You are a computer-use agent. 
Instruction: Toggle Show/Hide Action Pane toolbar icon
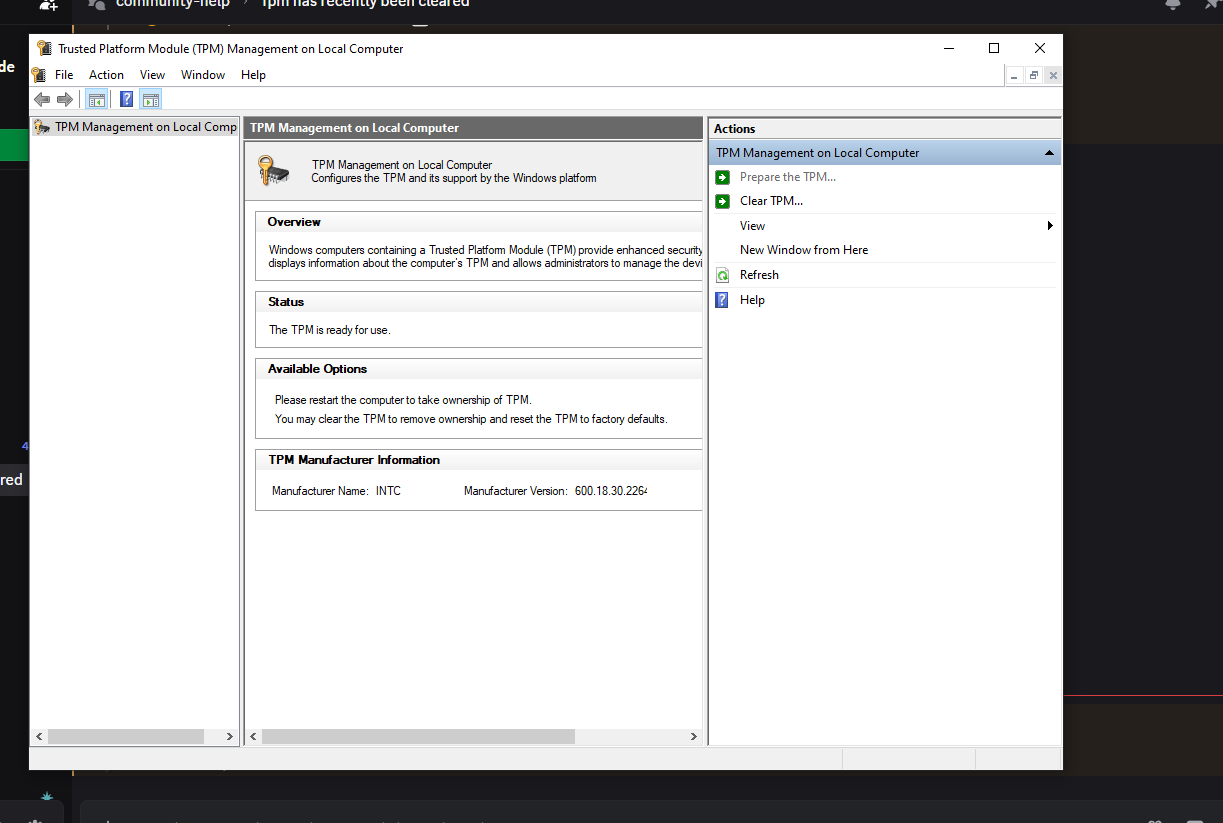(151, 99)
